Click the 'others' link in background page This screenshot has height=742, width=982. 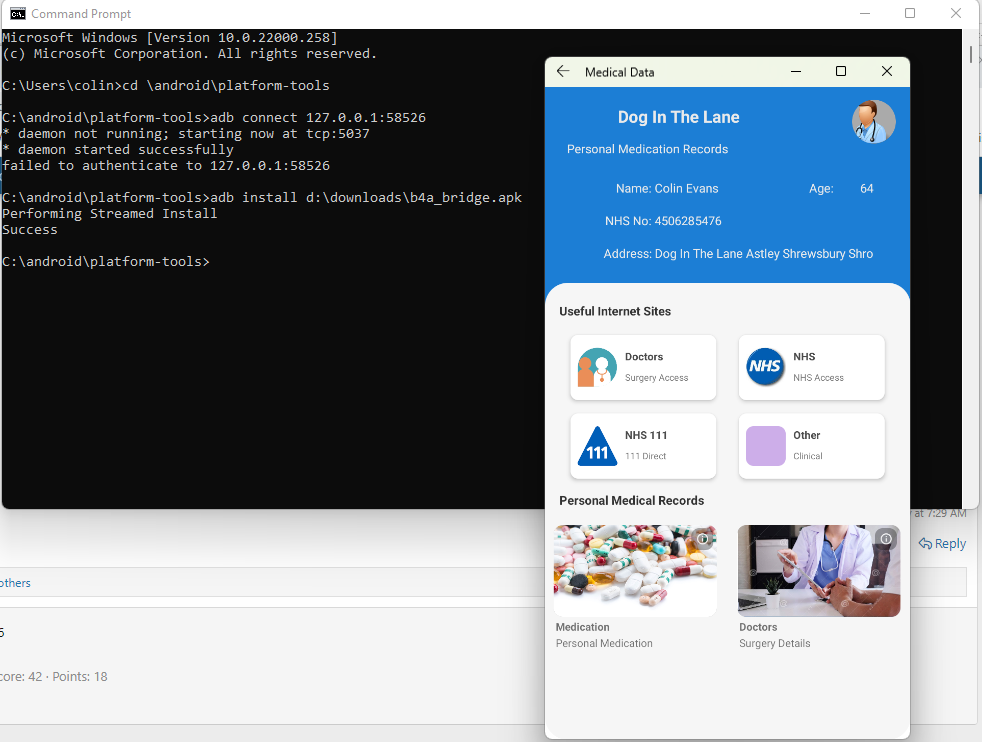(x=15, y=583)
